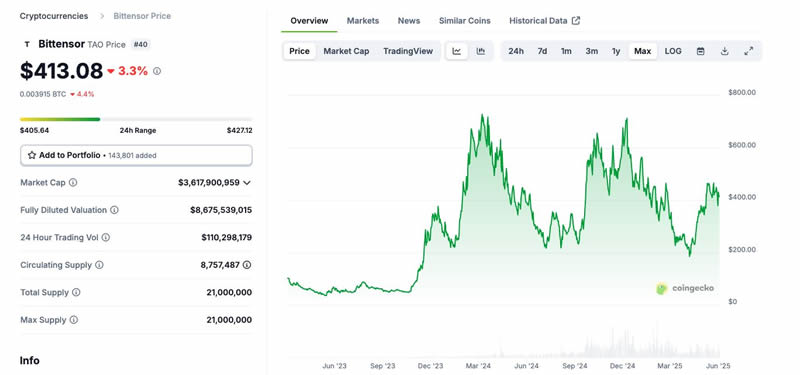Select the 24h time range
The image size is (800, 375).
516,51
